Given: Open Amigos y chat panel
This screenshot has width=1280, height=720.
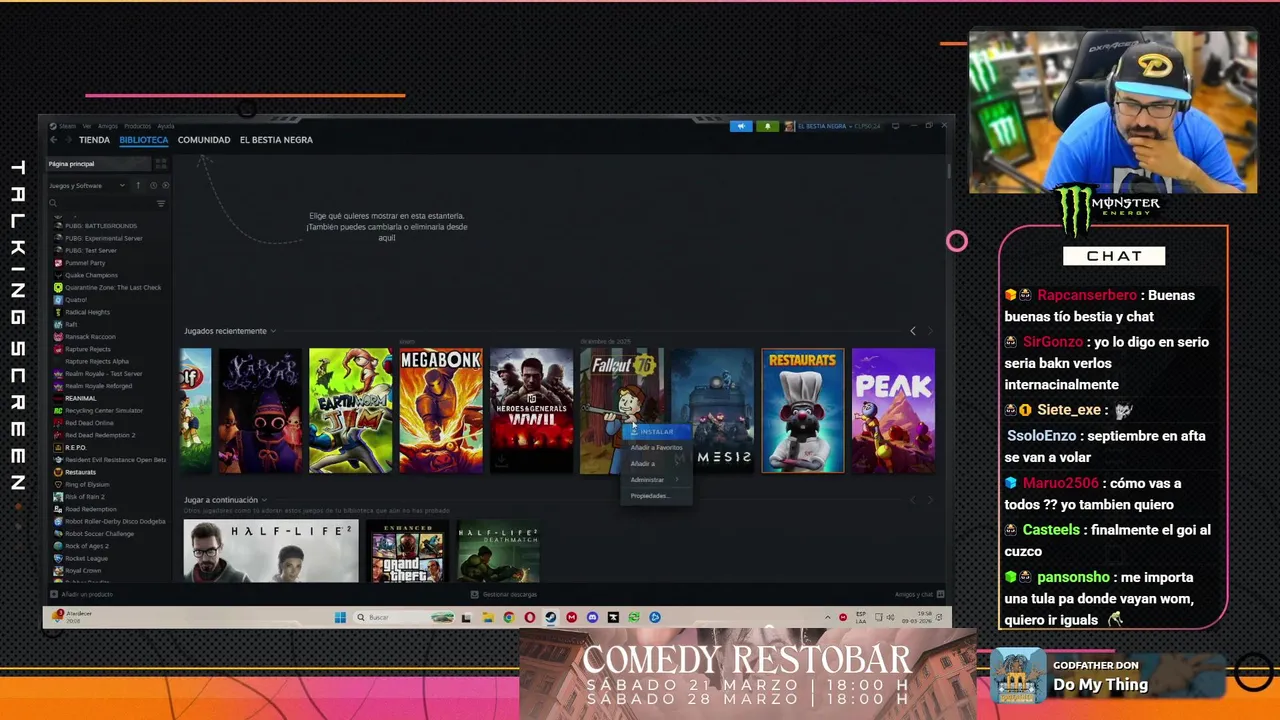Looking at the screenshot, I should pyautogui.click(x=917, y=594).
